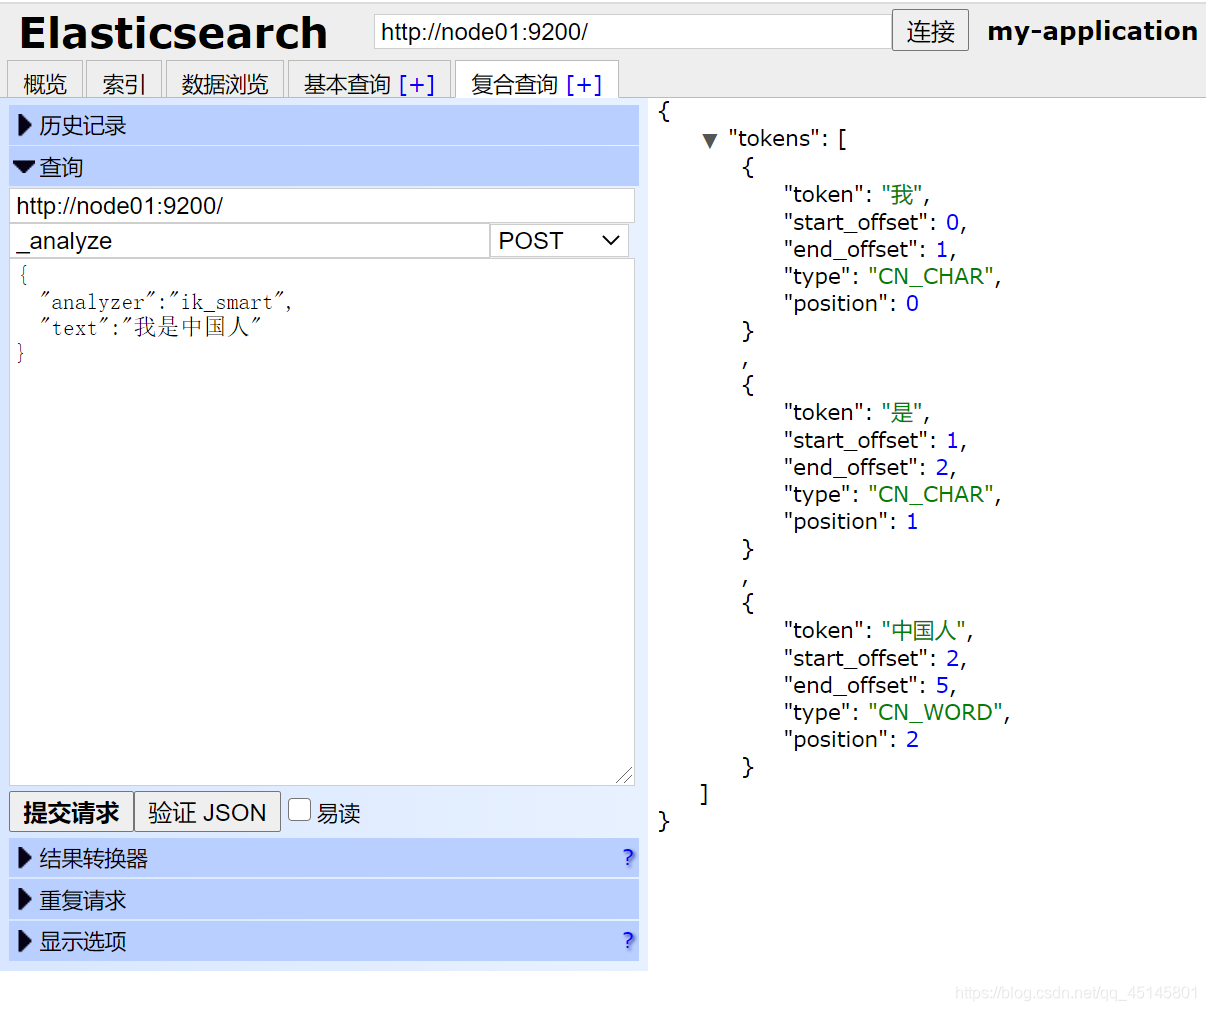The image size is (1206, 1011).
Task: Expand the 历史记录 section
Action: click(324, 125)
